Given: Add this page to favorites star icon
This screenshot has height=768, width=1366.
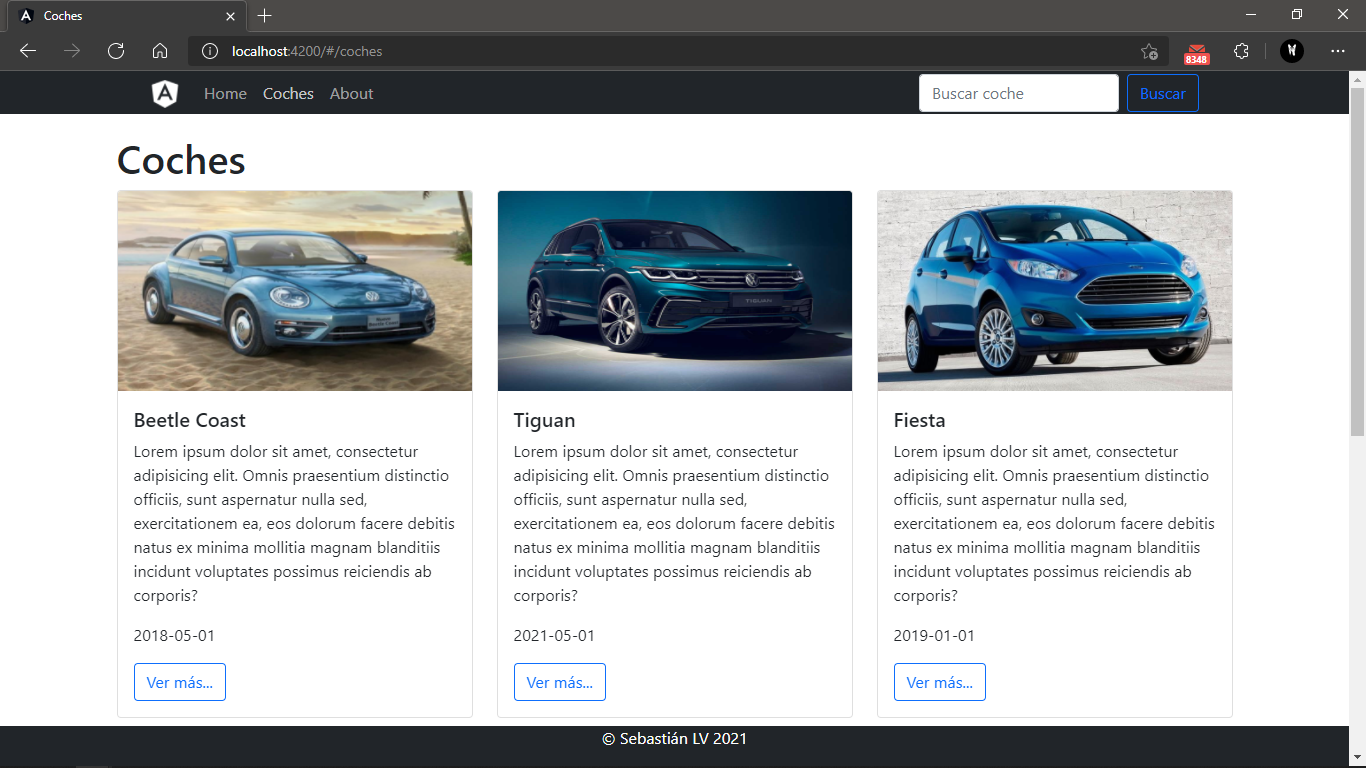Looking at the screenshot, I should point(1149,51).
